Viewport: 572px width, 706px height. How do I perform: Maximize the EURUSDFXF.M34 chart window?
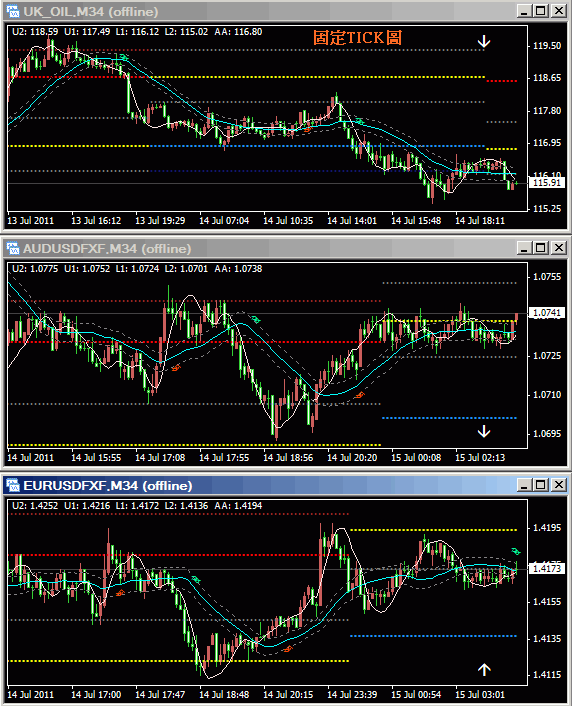click(540, 484)
